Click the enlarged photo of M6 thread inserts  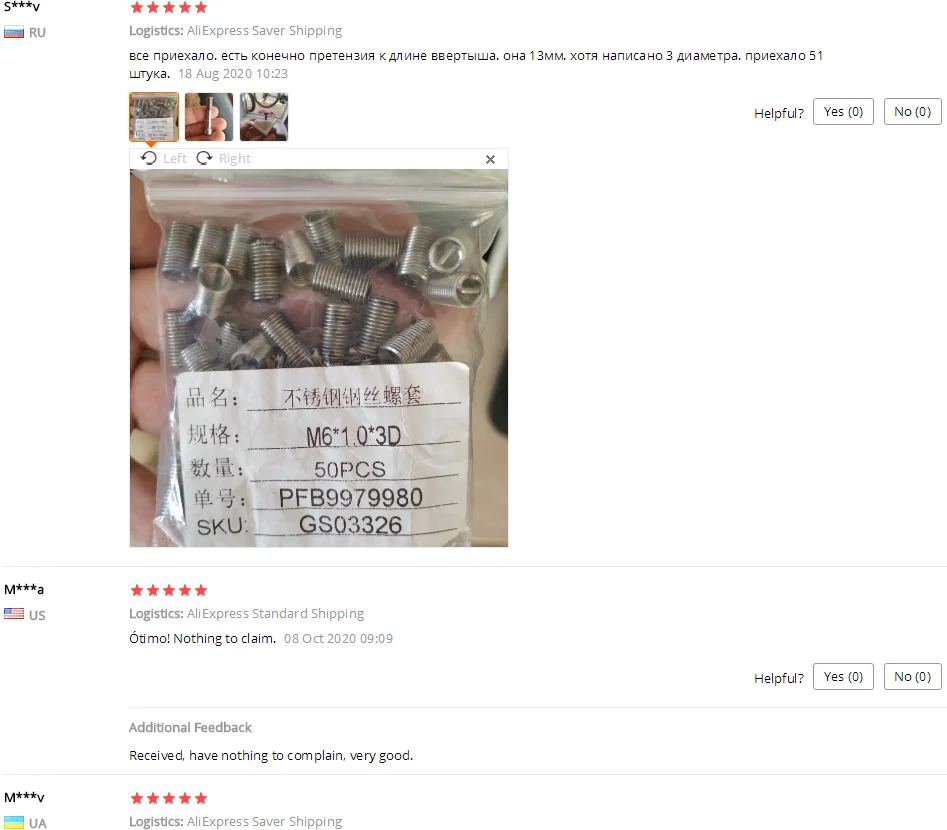[319, 358]
